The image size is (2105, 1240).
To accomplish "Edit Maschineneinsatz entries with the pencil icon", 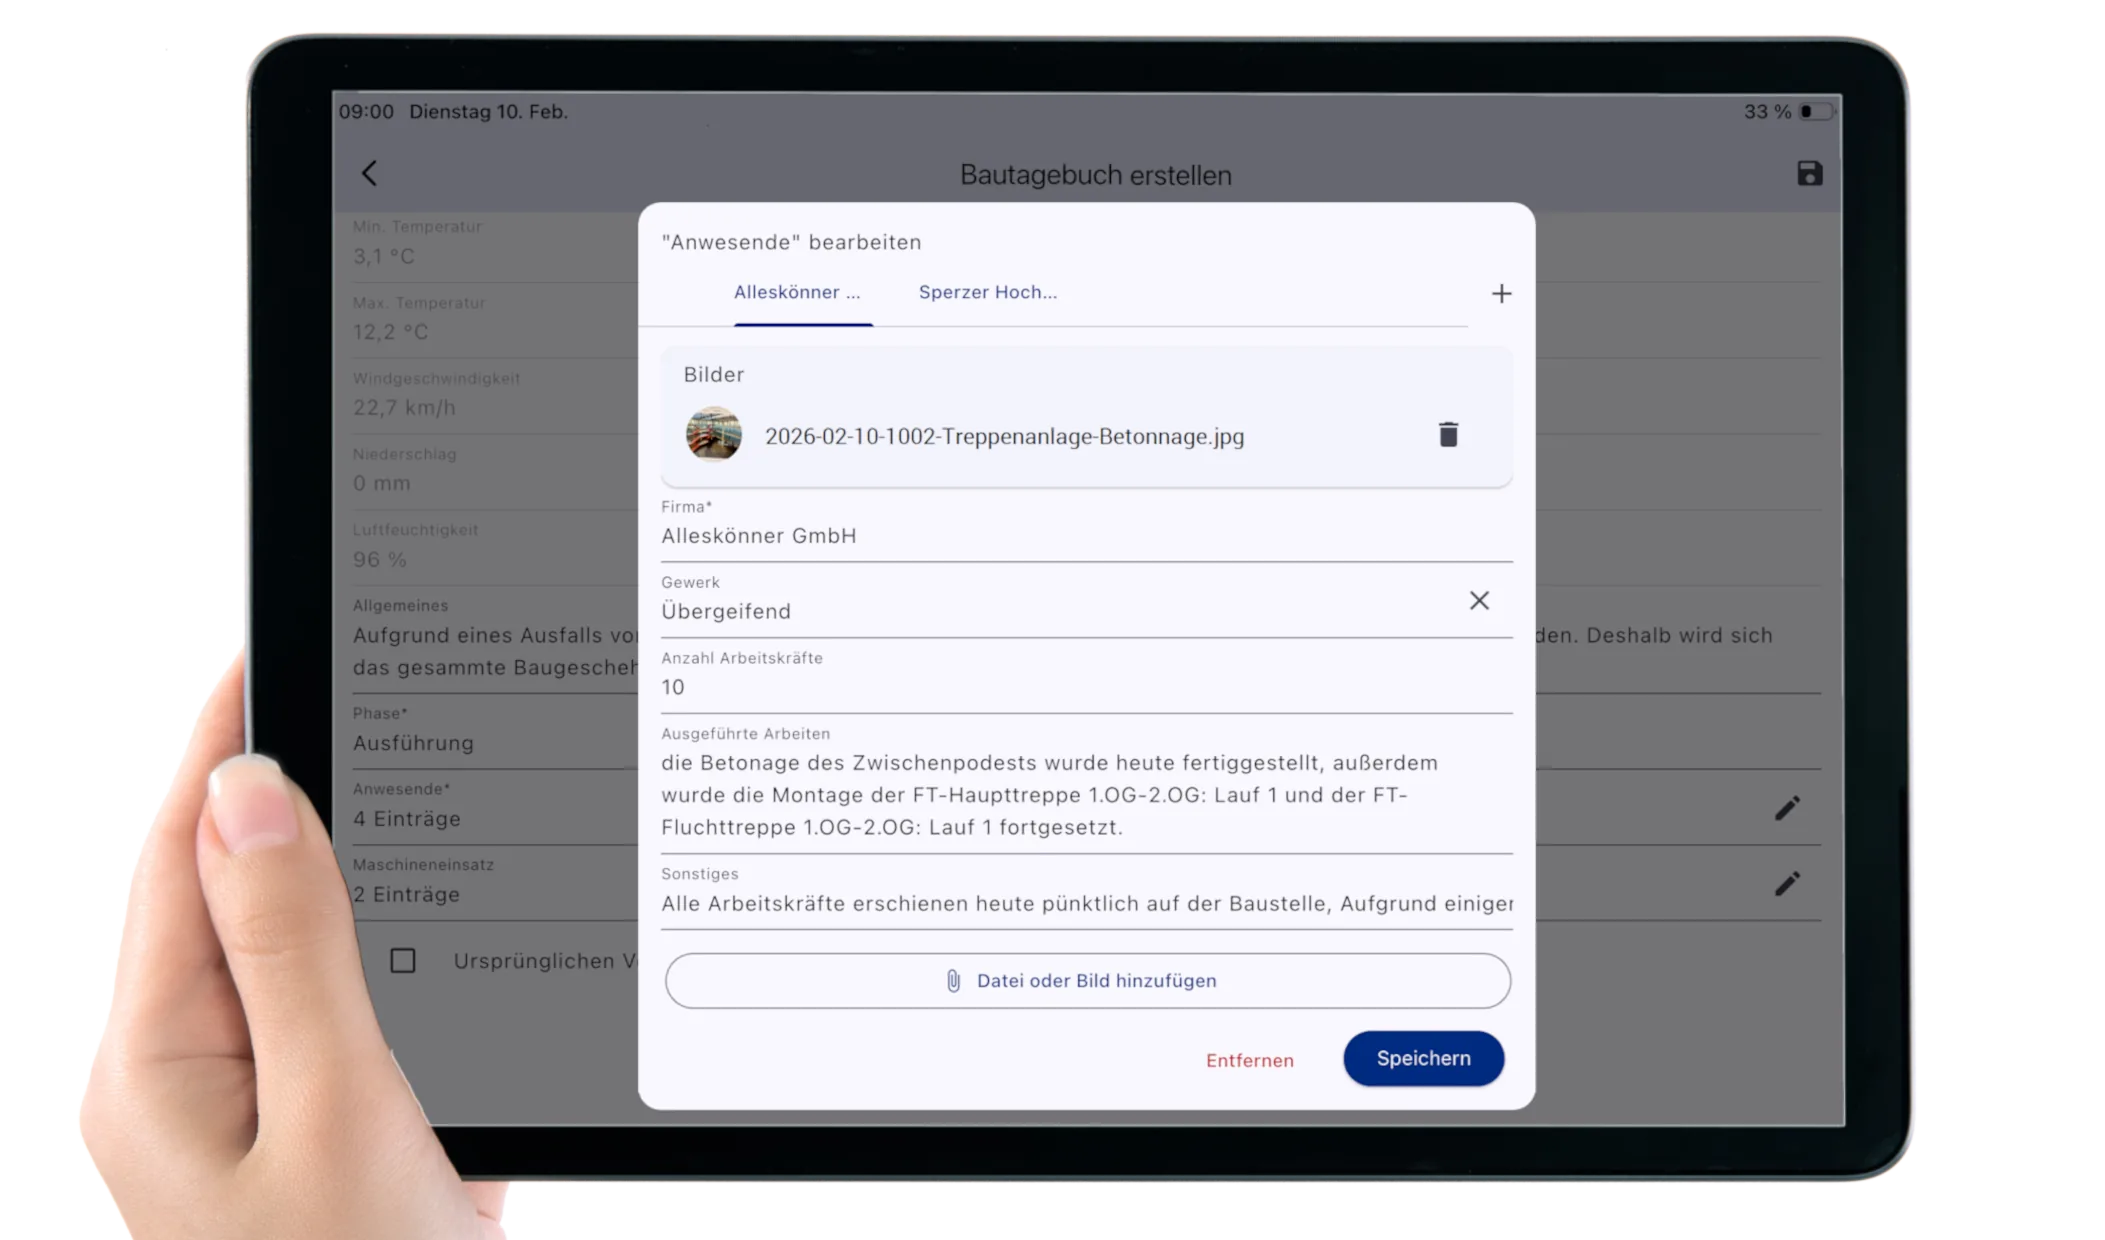I will (x=1786, y=884).
